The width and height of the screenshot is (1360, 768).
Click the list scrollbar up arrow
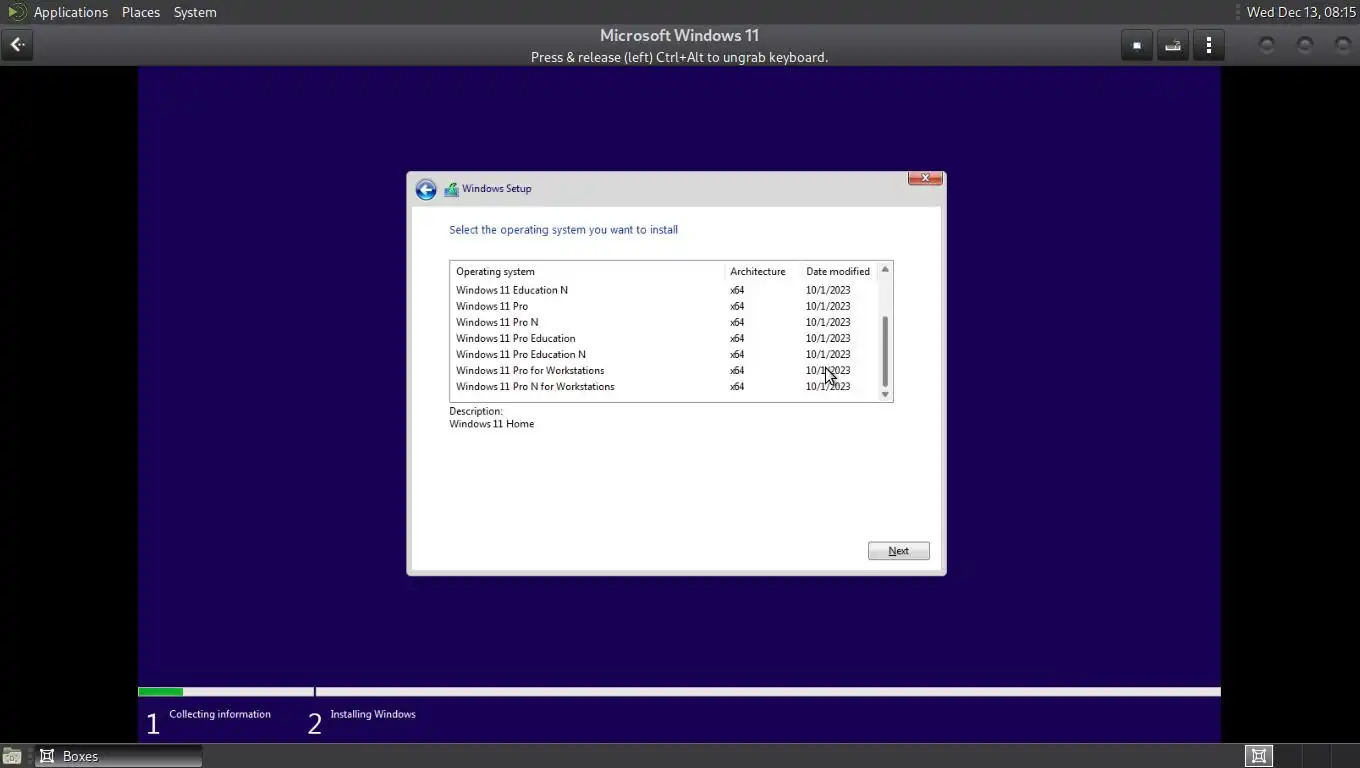click(885, 270)
